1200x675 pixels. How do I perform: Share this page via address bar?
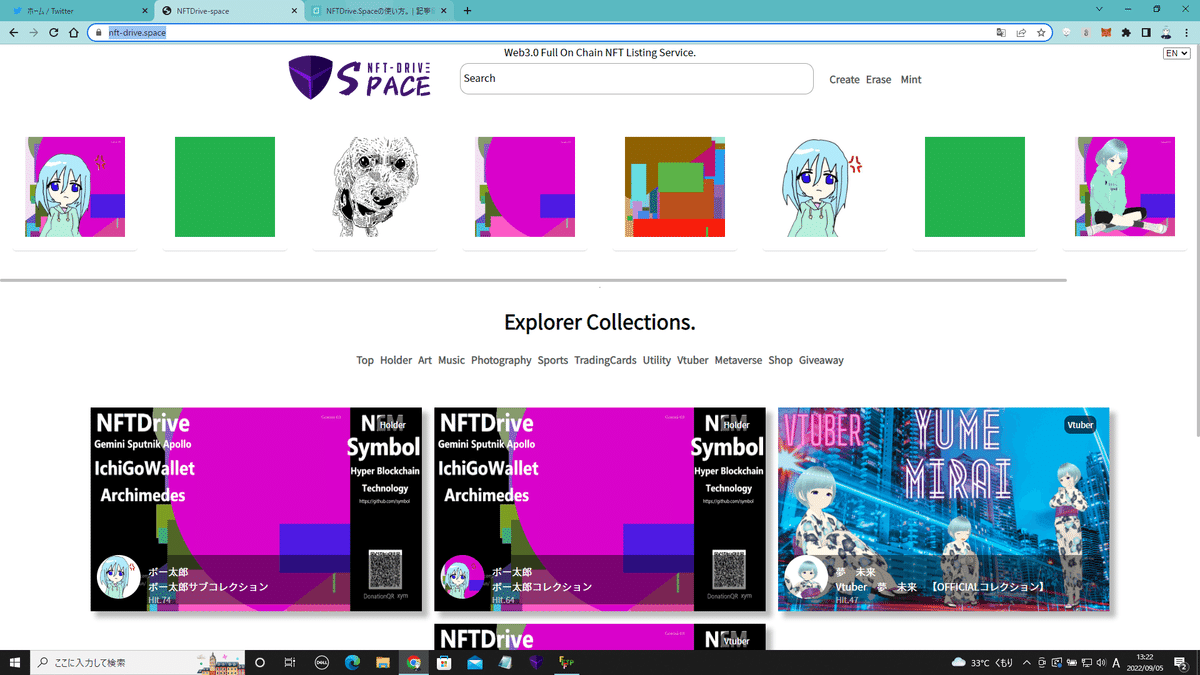pyautogui.click(x=1021, y=32)
